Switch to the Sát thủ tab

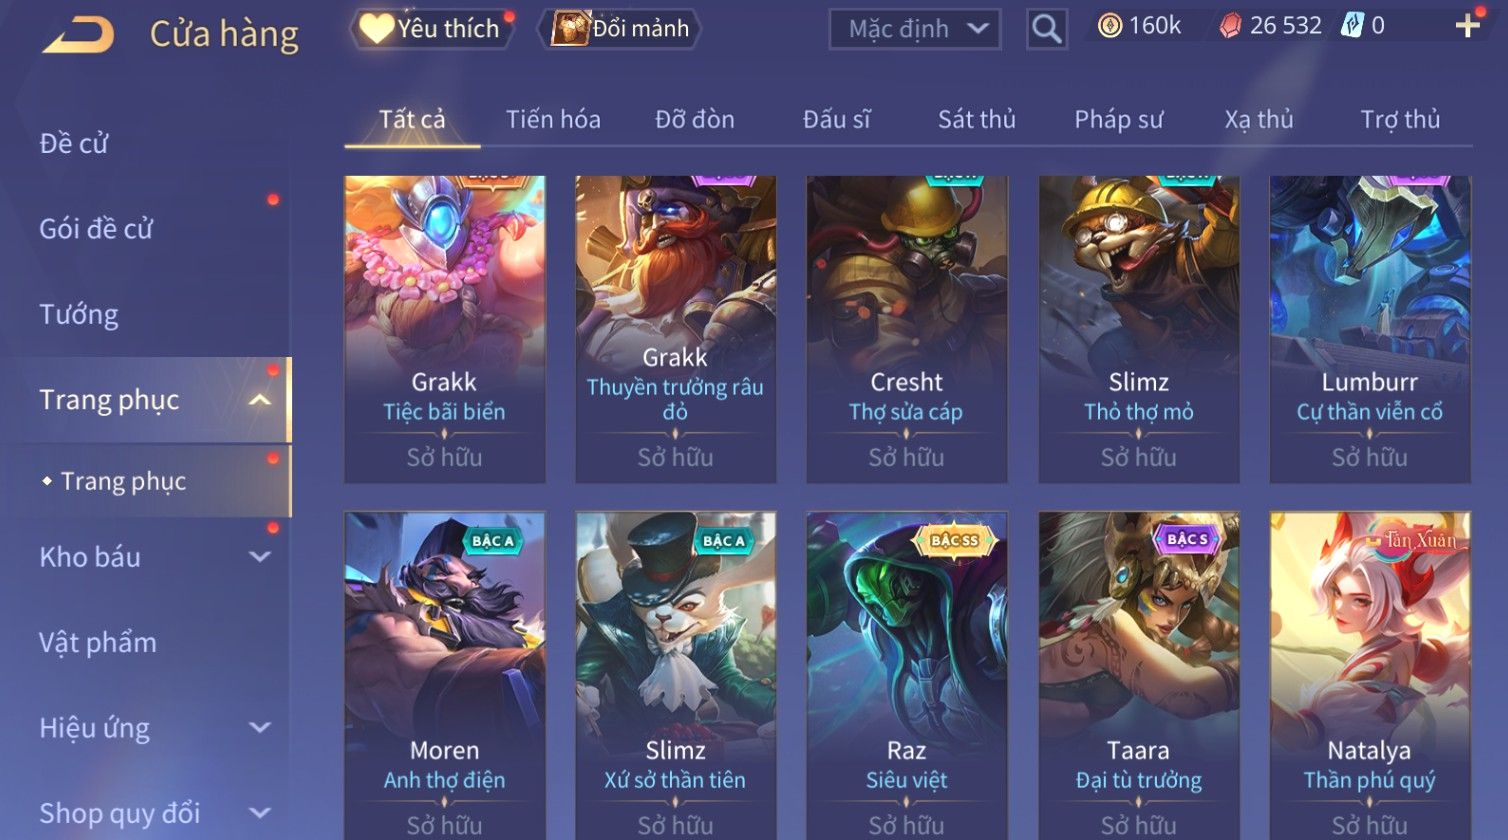(x=976, y=120)
